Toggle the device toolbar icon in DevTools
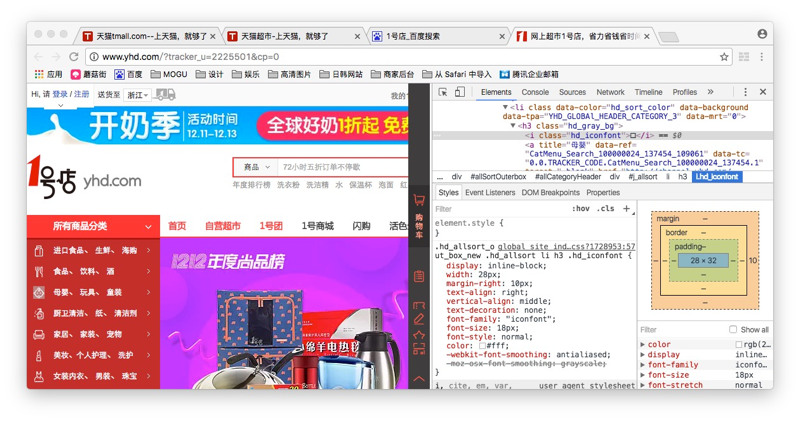 tap(460, 92)
